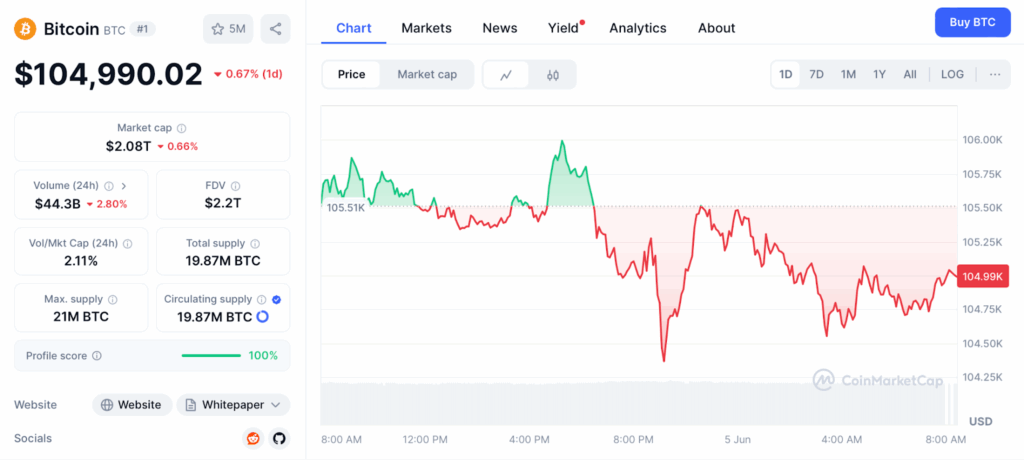This screenshot has width=1024, height=460.
Task: Toggle chart to Price view
Action: tap(351, 74)
